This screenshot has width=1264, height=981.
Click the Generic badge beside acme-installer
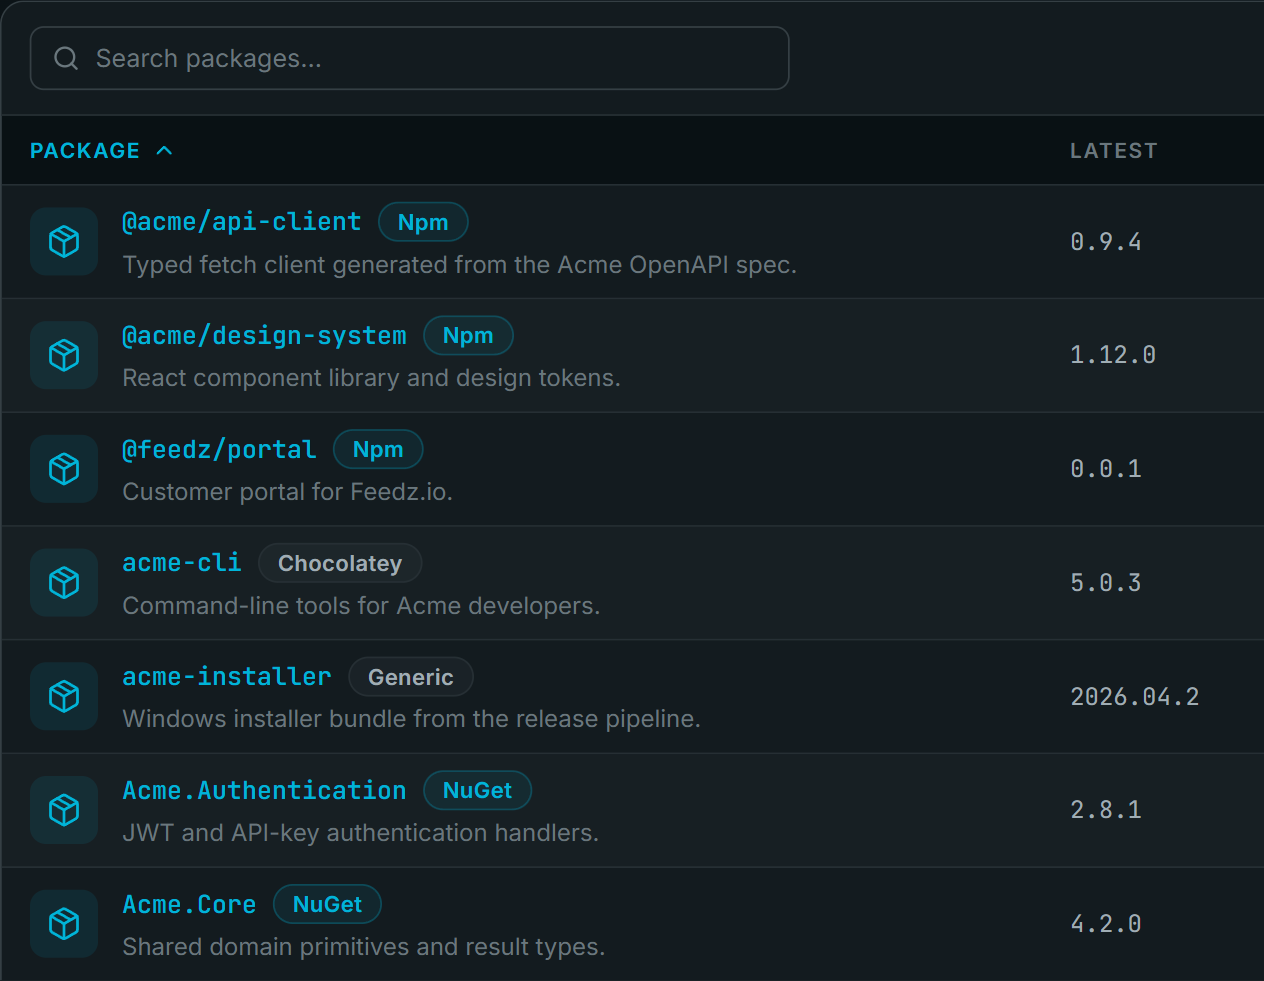click(x=411, y=677)
